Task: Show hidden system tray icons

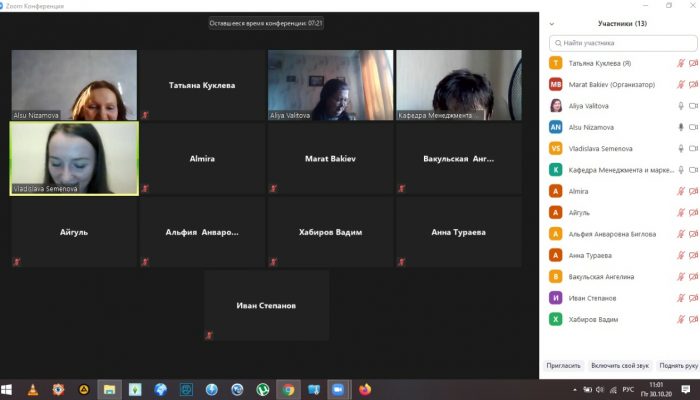Action: pyautogui.click(x=575, y=390)
